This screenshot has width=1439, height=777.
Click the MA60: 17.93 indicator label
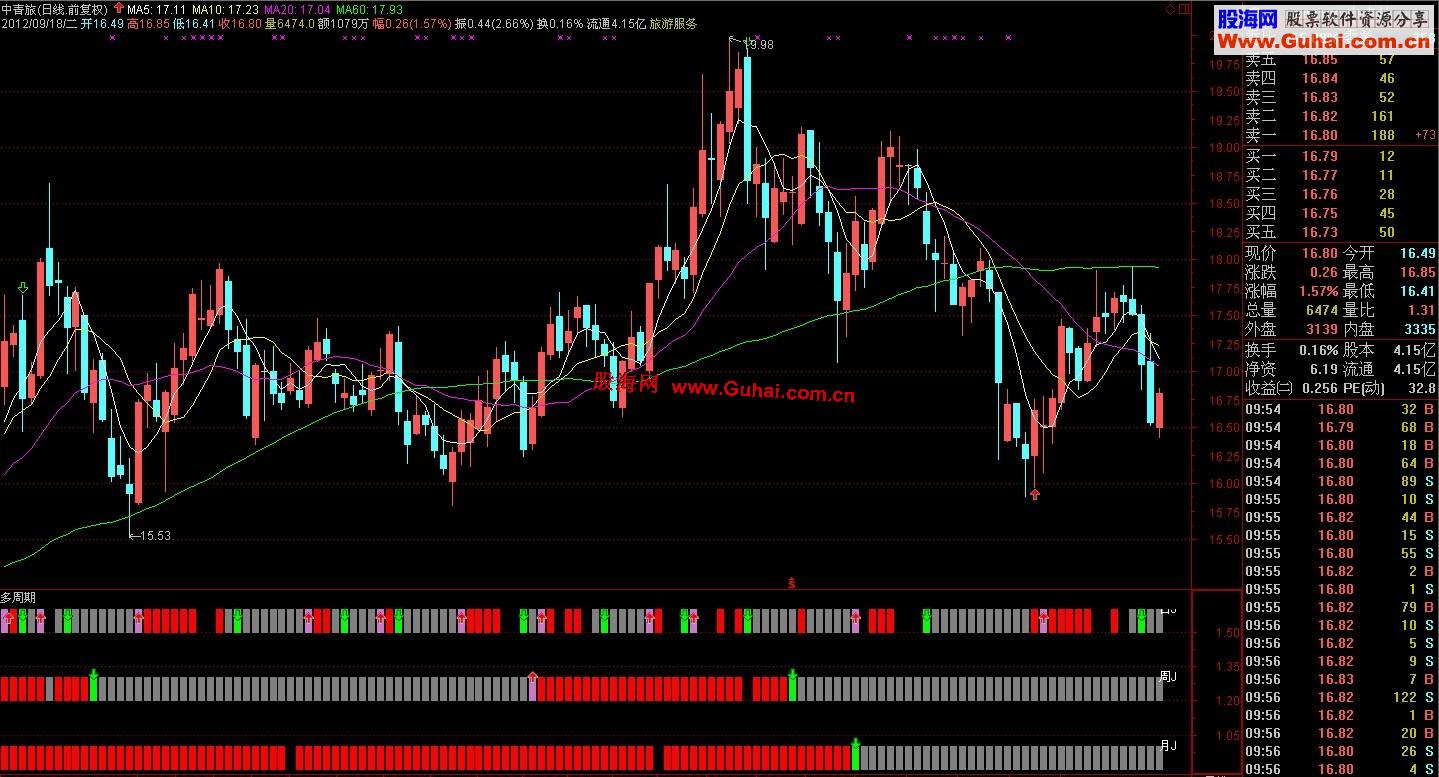pyautogui.click(x=368, y=9)
